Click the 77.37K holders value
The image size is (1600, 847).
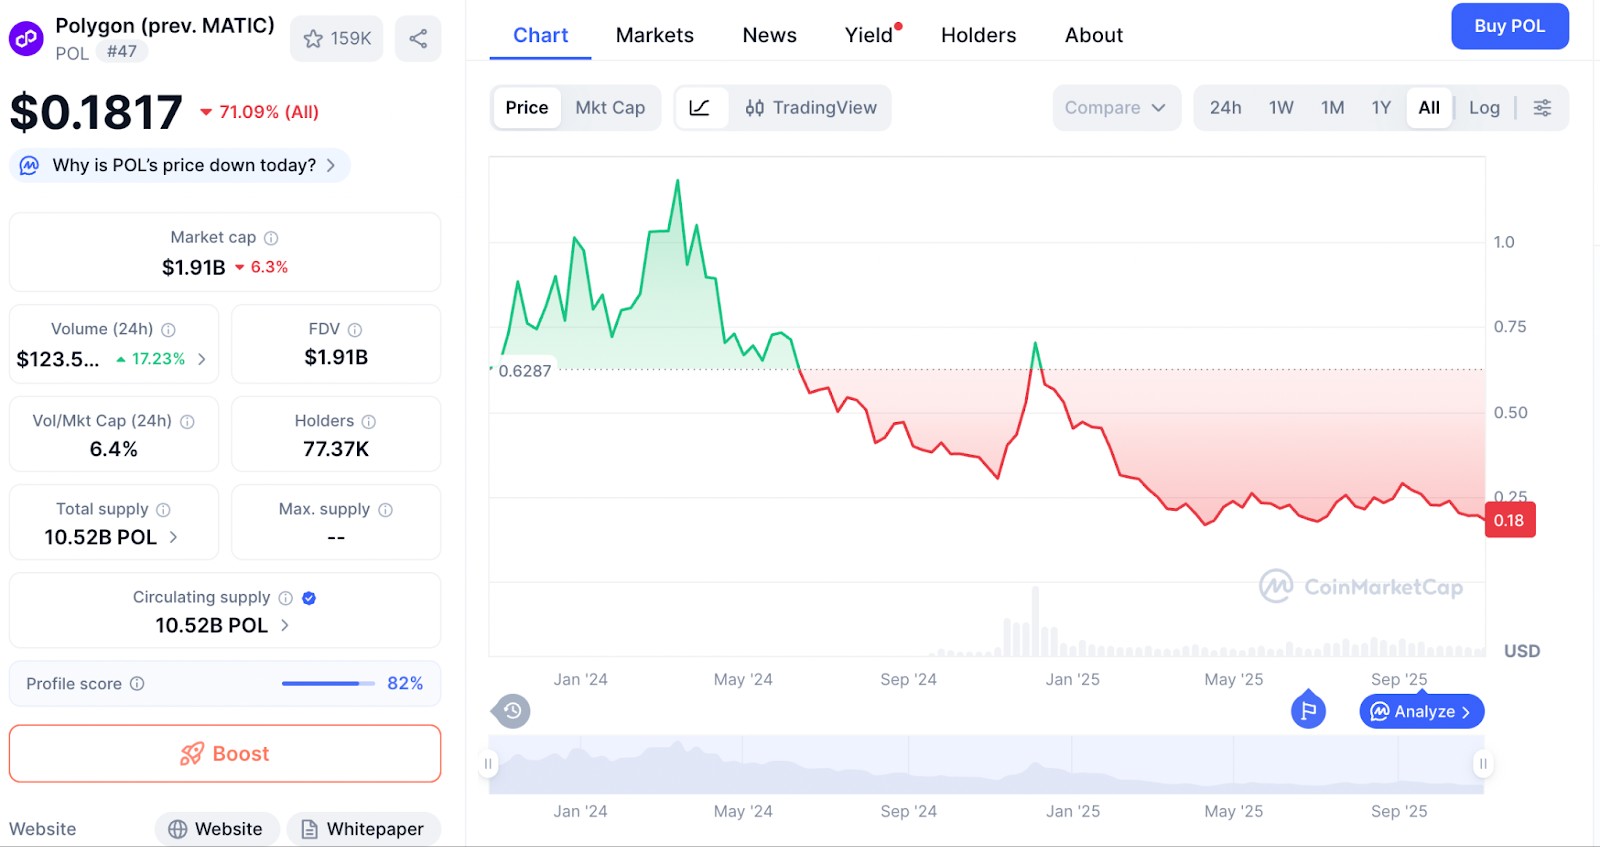[336, 449]
